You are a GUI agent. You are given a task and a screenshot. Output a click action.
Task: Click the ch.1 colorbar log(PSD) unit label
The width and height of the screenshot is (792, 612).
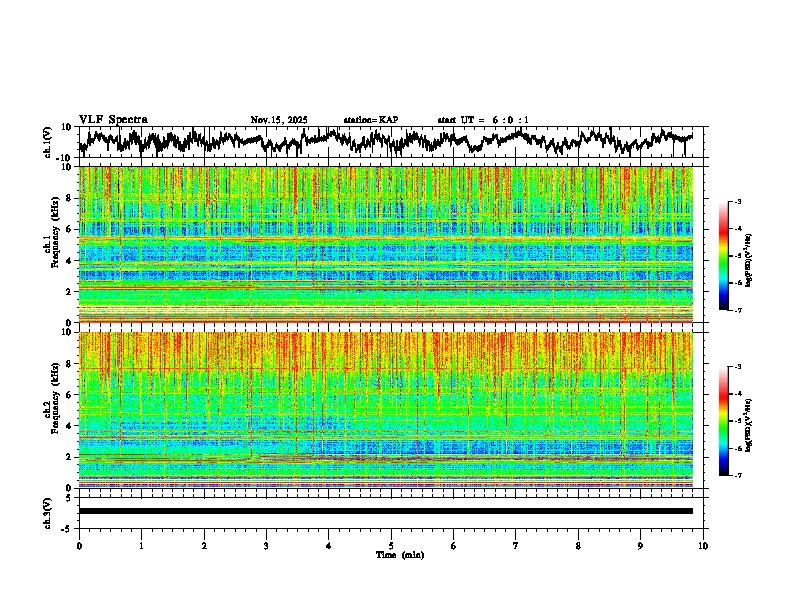pos(749,261)
